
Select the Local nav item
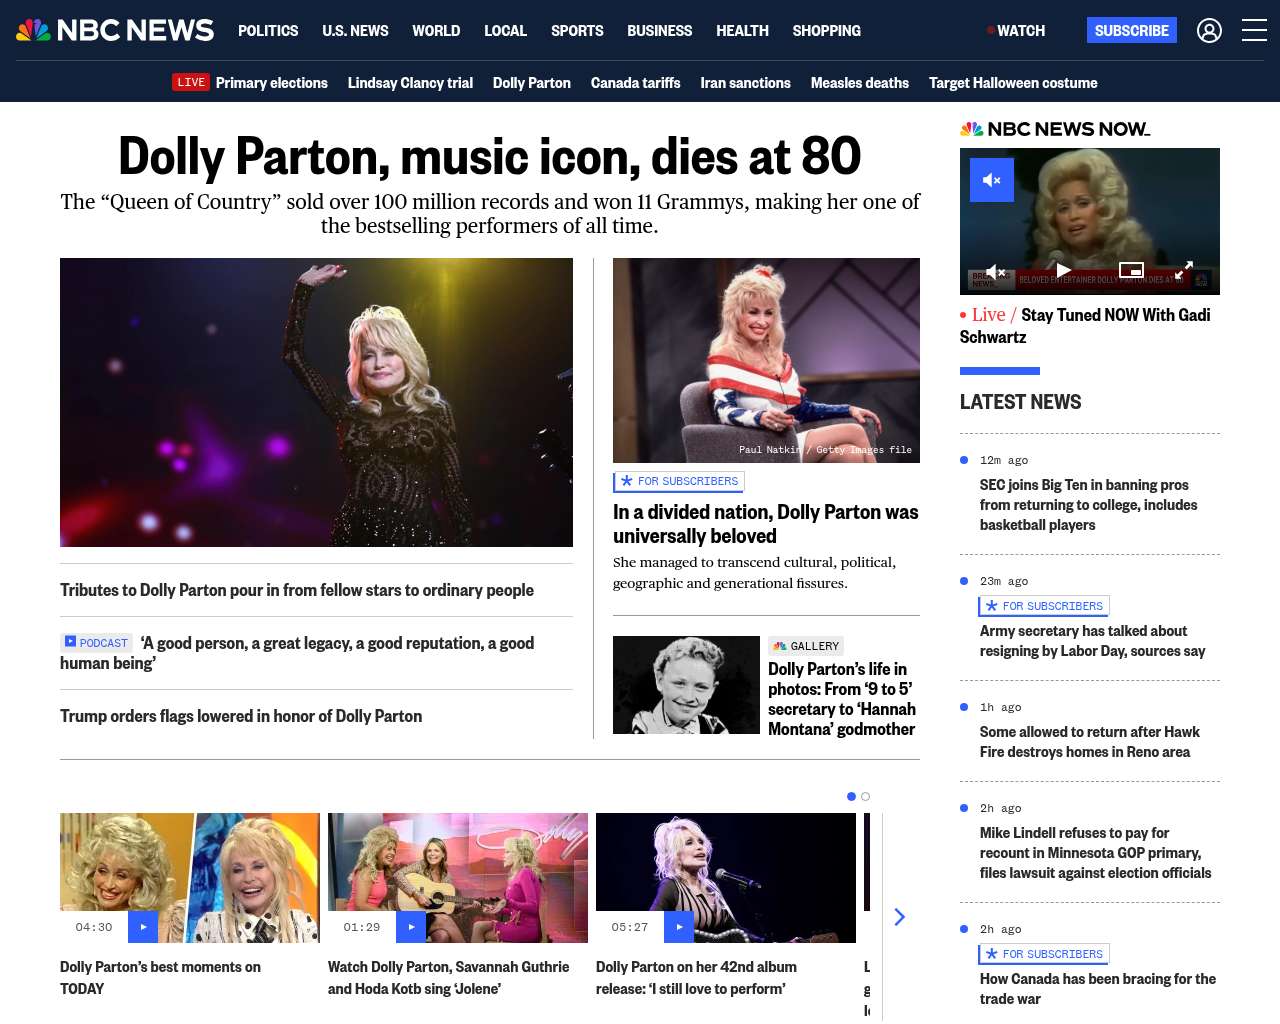(505, 31)
